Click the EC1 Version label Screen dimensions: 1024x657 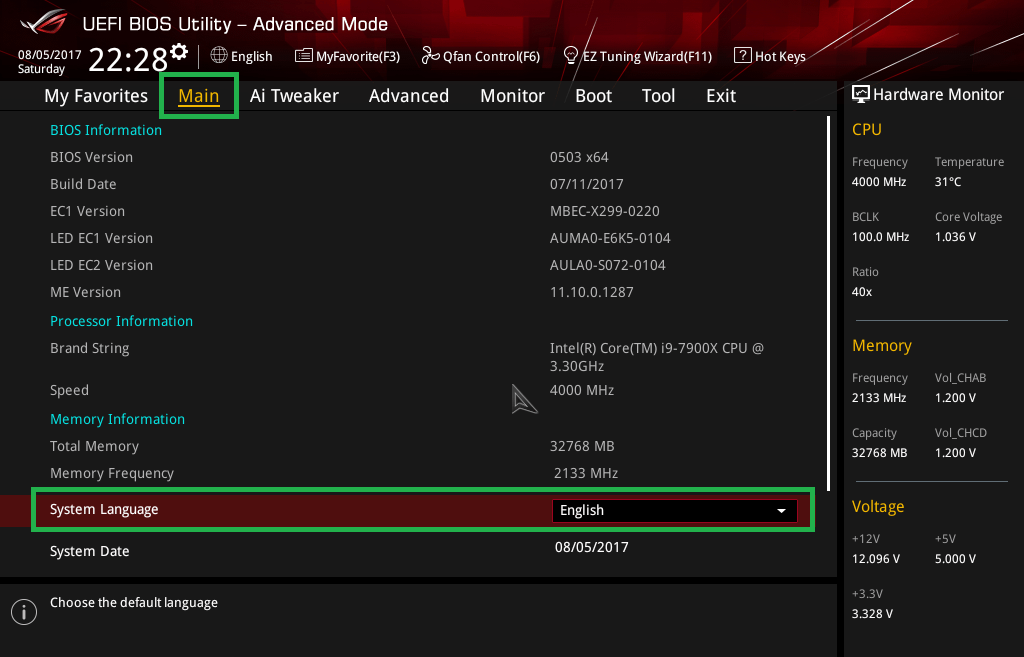(88, 211)
